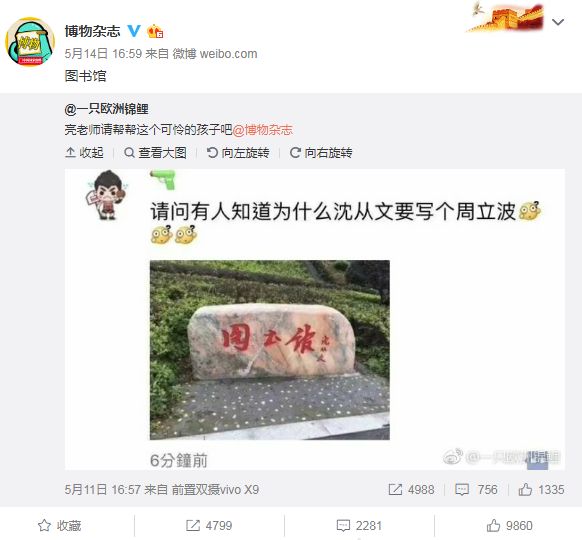Open 查看大图 to view large image

pos(156,153)
